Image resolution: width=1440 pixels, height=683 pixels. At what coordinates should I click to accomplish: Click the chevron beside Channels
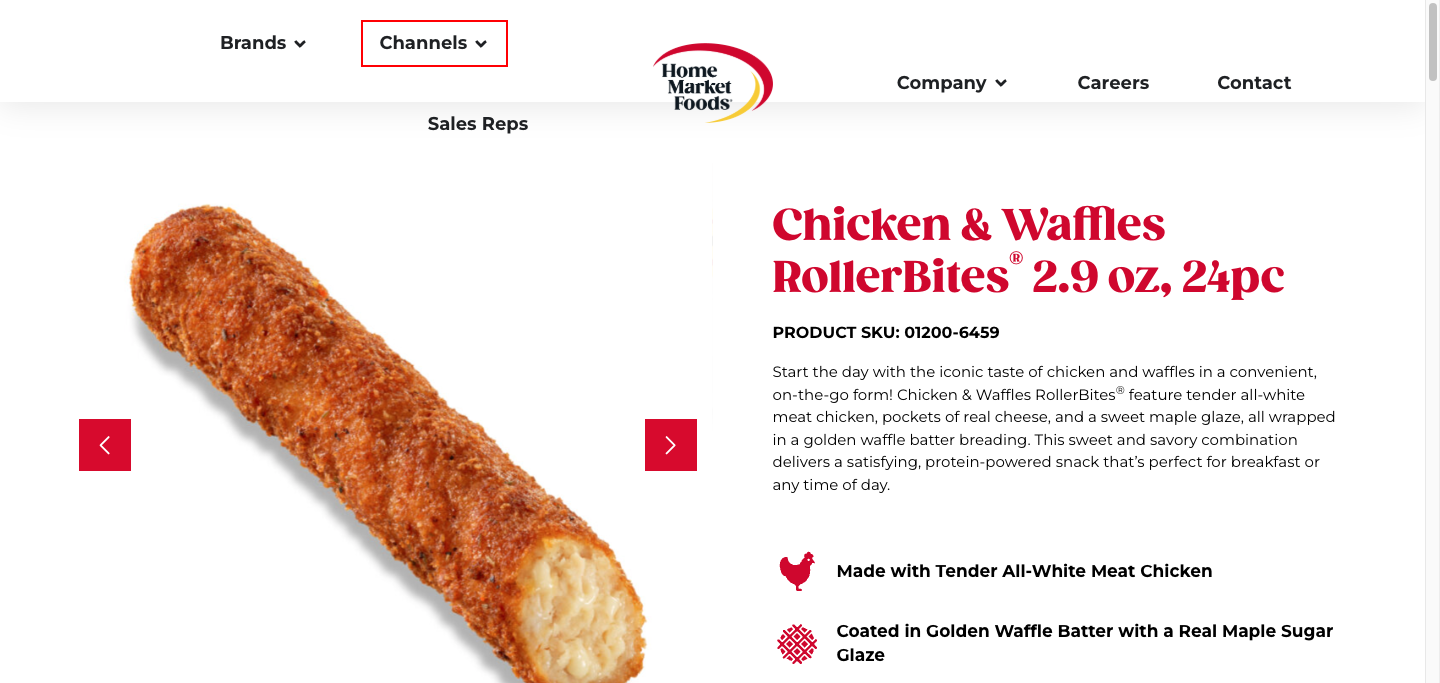point(481,44)
